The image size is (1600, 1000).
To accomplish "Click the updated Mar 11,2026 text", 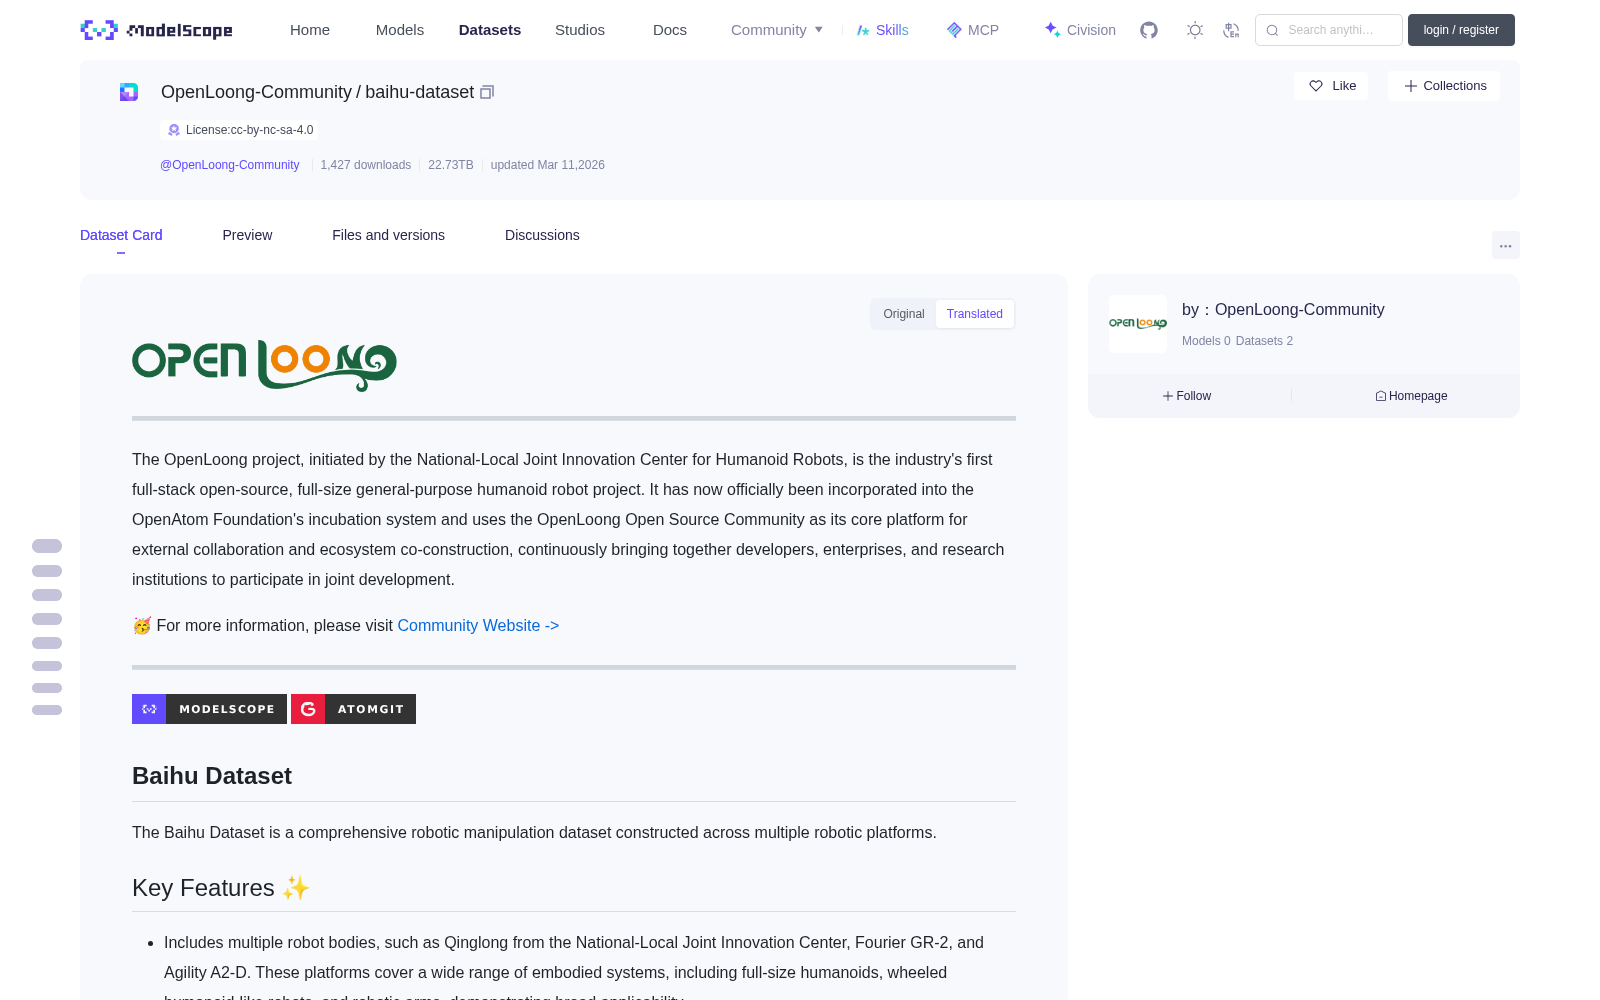I will 548,165.
